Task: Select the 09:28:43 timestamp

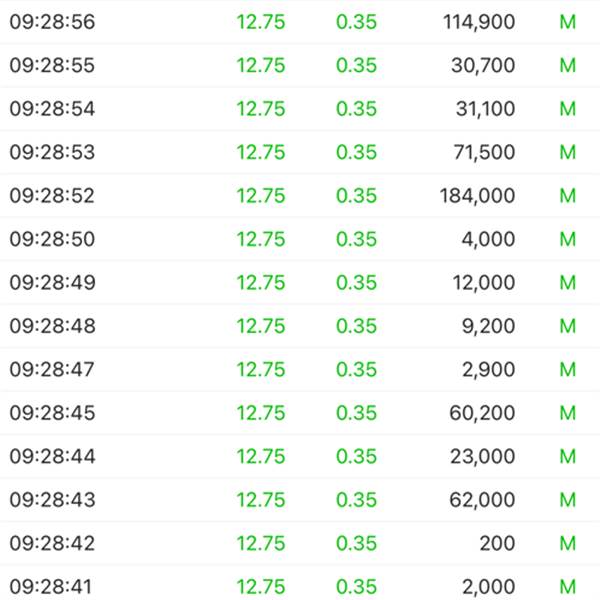Action: pos(52,500)
